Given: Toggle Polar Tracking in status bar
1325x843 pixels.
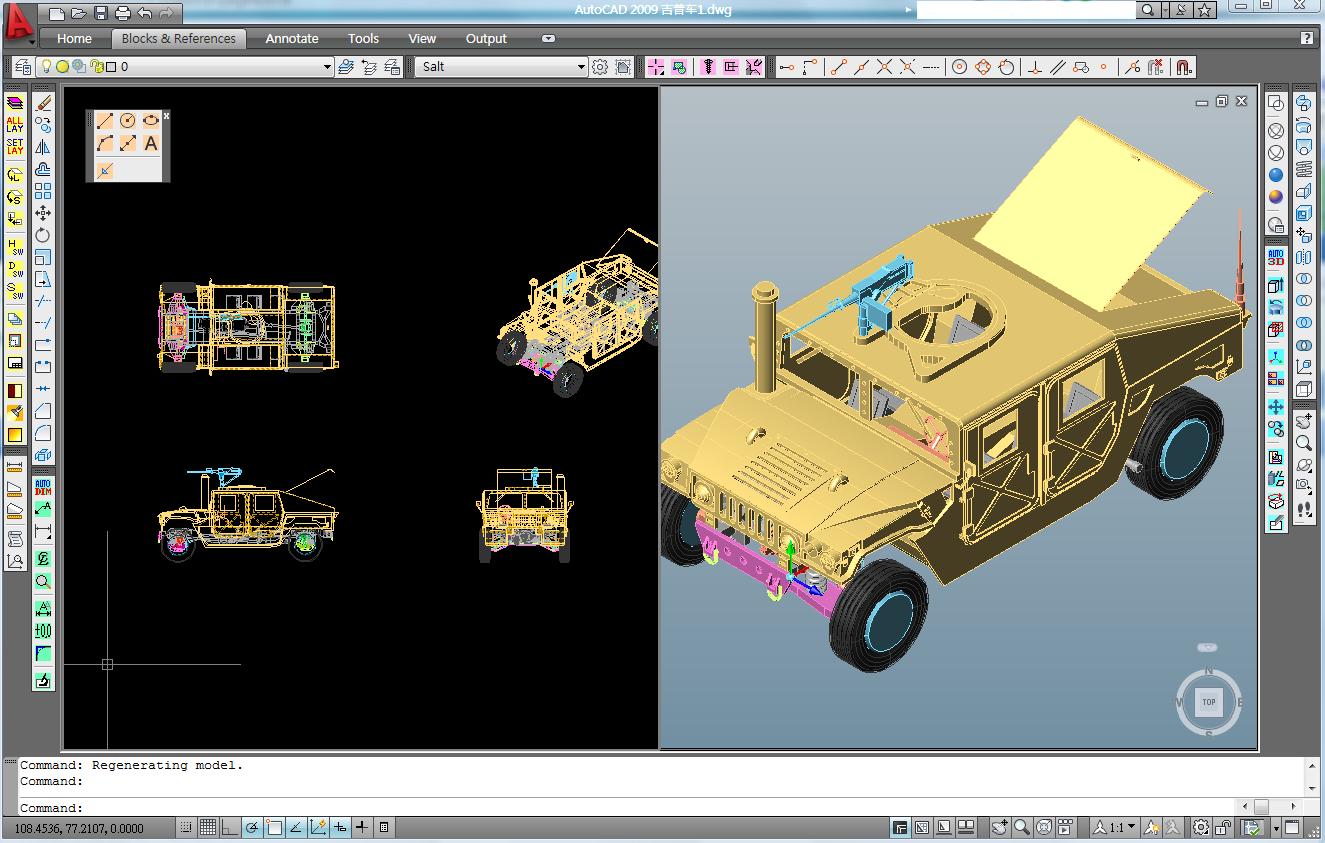Looking at the screenshot, I should (x=252, y=827).
